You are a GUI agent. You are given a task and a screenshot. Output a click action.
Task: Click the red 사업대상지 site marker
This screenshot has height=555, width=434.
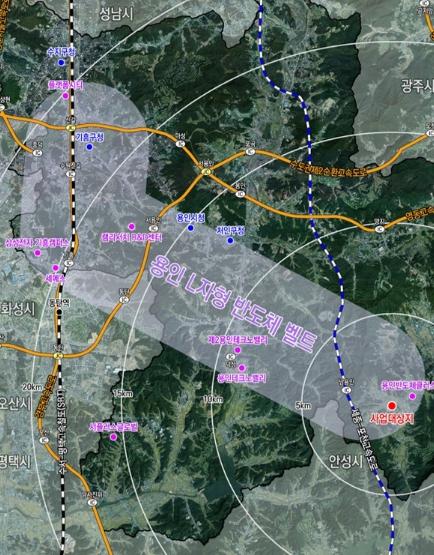click(392, 406)
